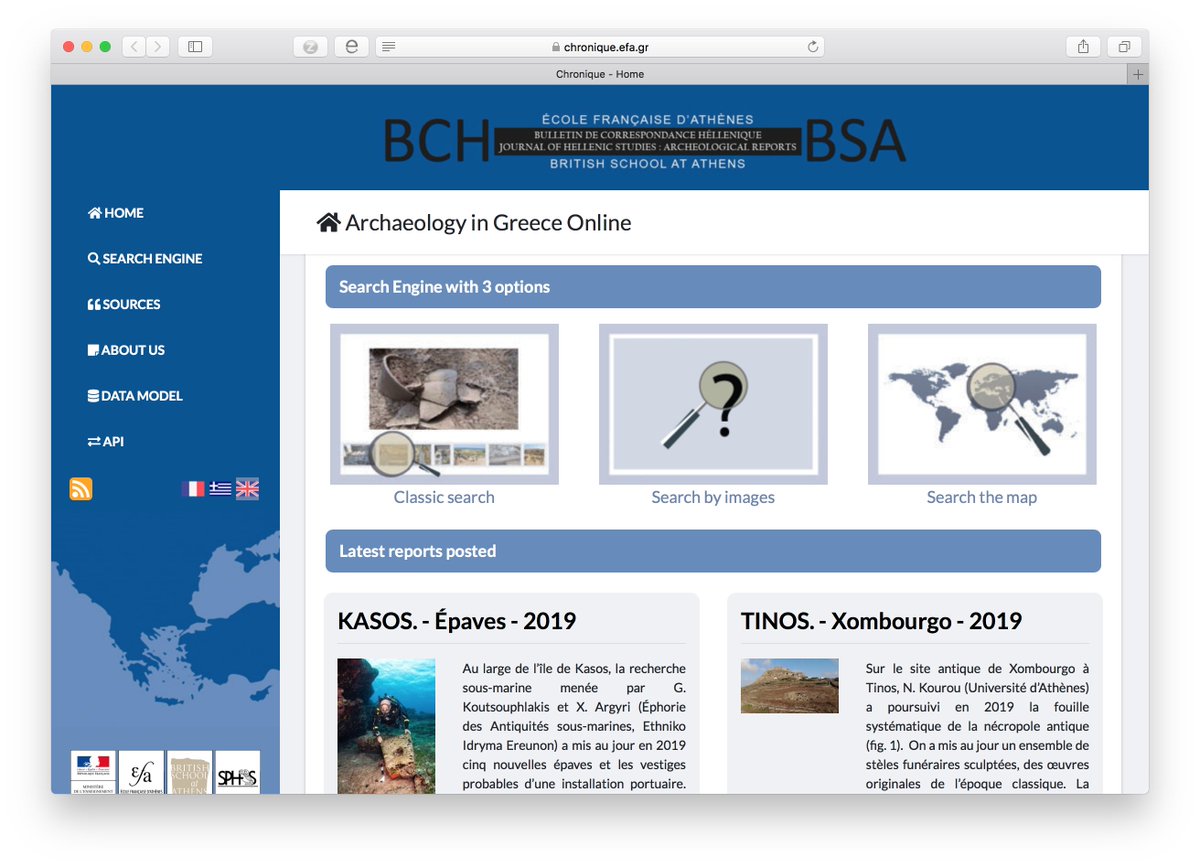1200x867 pixels.
Task: Open the SPHS logo in sidebar footer
Action: point(237,772)
